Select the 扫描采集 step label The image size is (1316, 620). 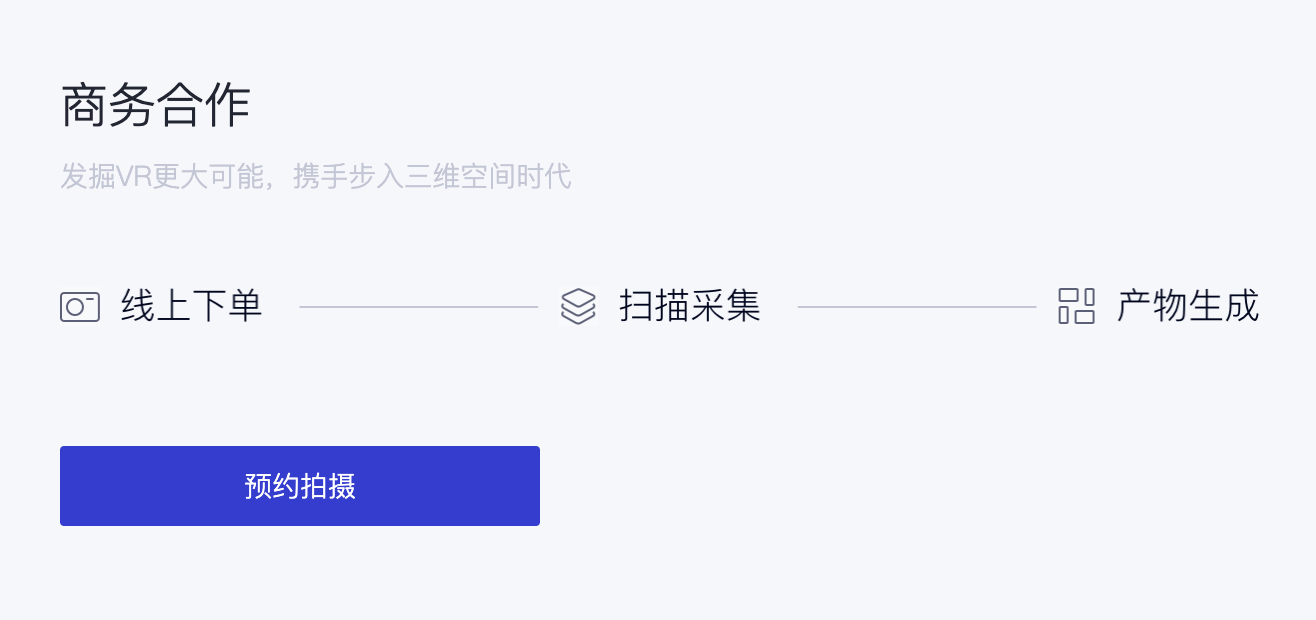coord(689,306)
